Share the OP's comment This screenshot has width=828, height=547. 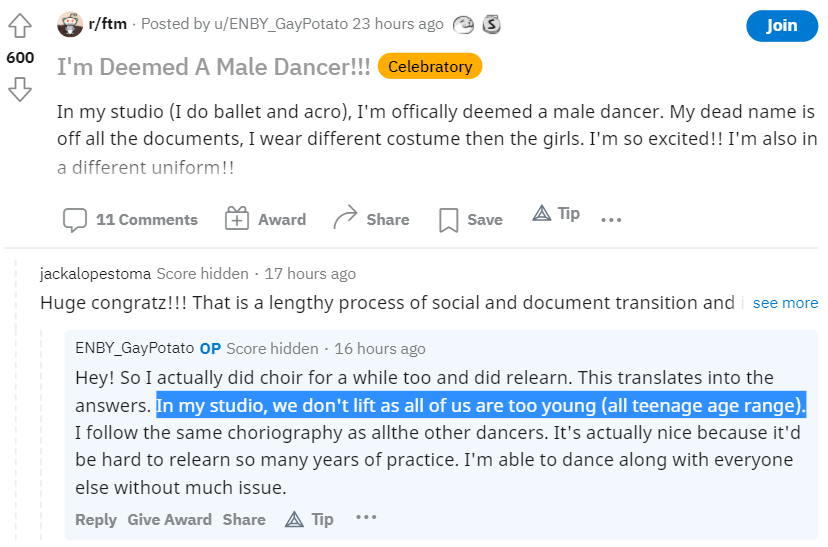tap(244, 520)
